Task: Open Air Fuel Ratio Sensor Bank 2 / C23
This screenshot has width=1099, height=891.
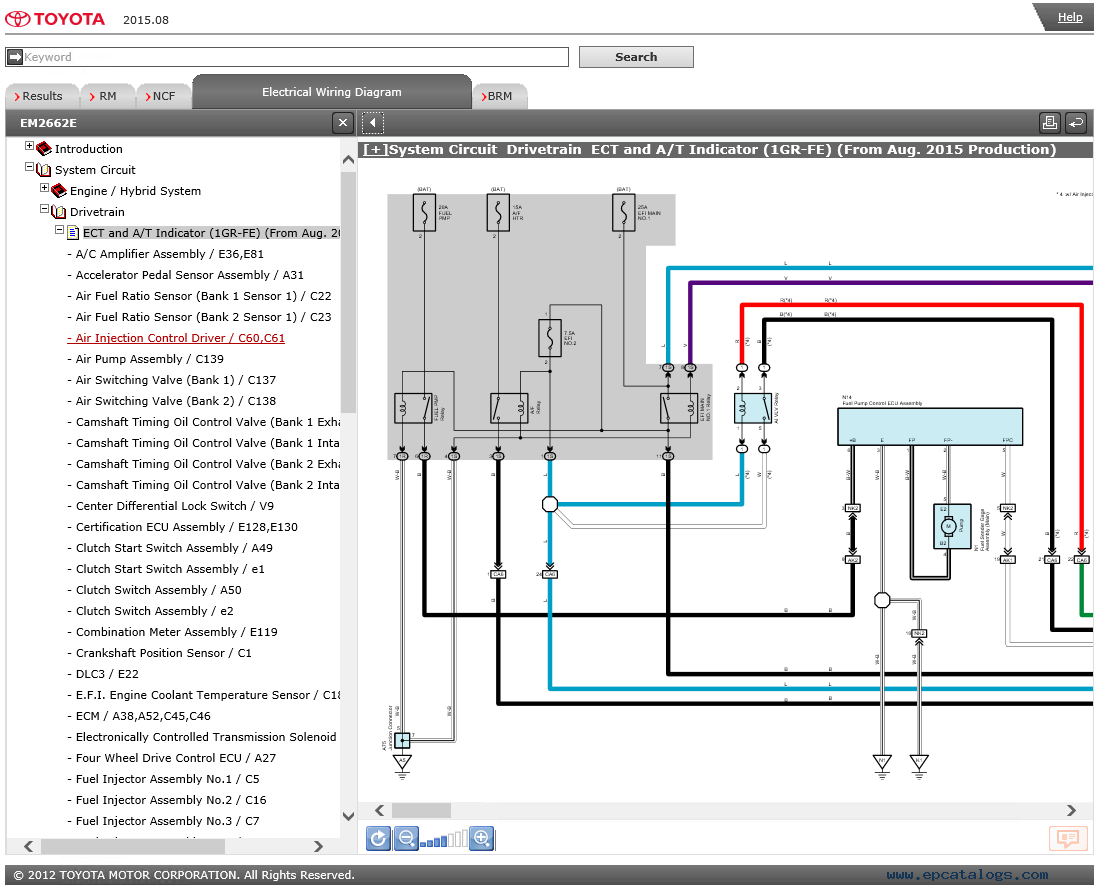Action: (199, 317)
